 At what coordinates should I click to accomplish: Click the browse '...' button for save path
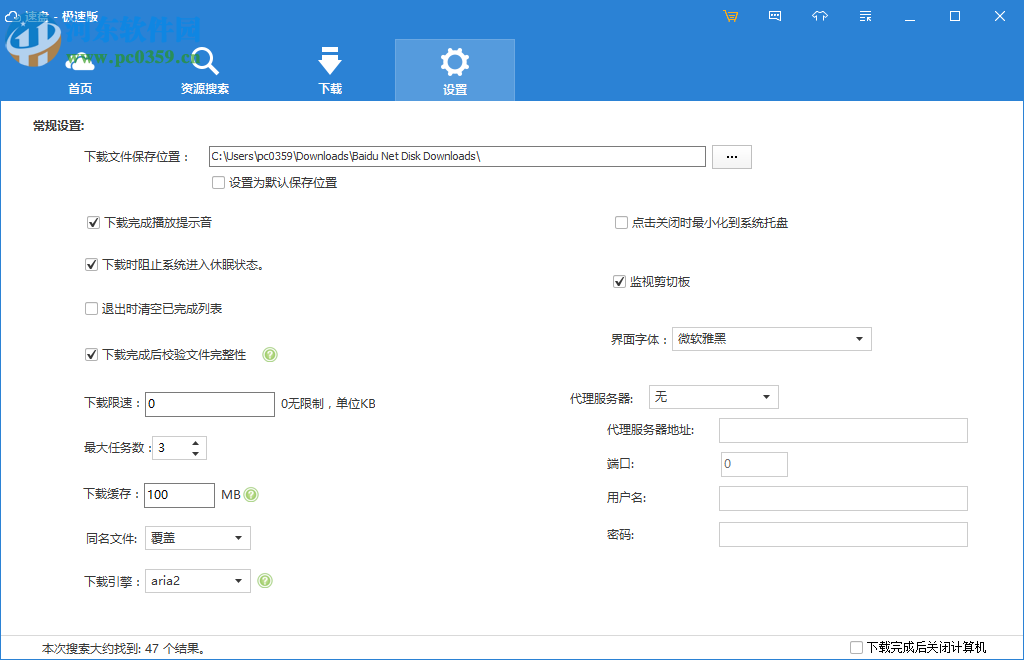tap(731, 157)
